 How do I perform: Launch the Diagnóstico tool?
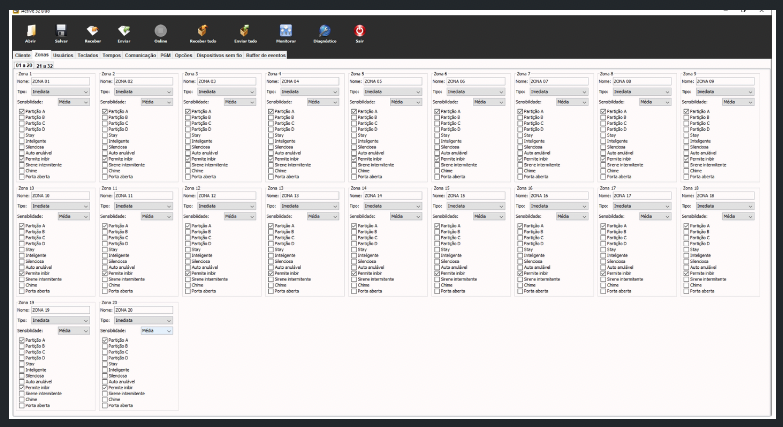pos(324,31)
